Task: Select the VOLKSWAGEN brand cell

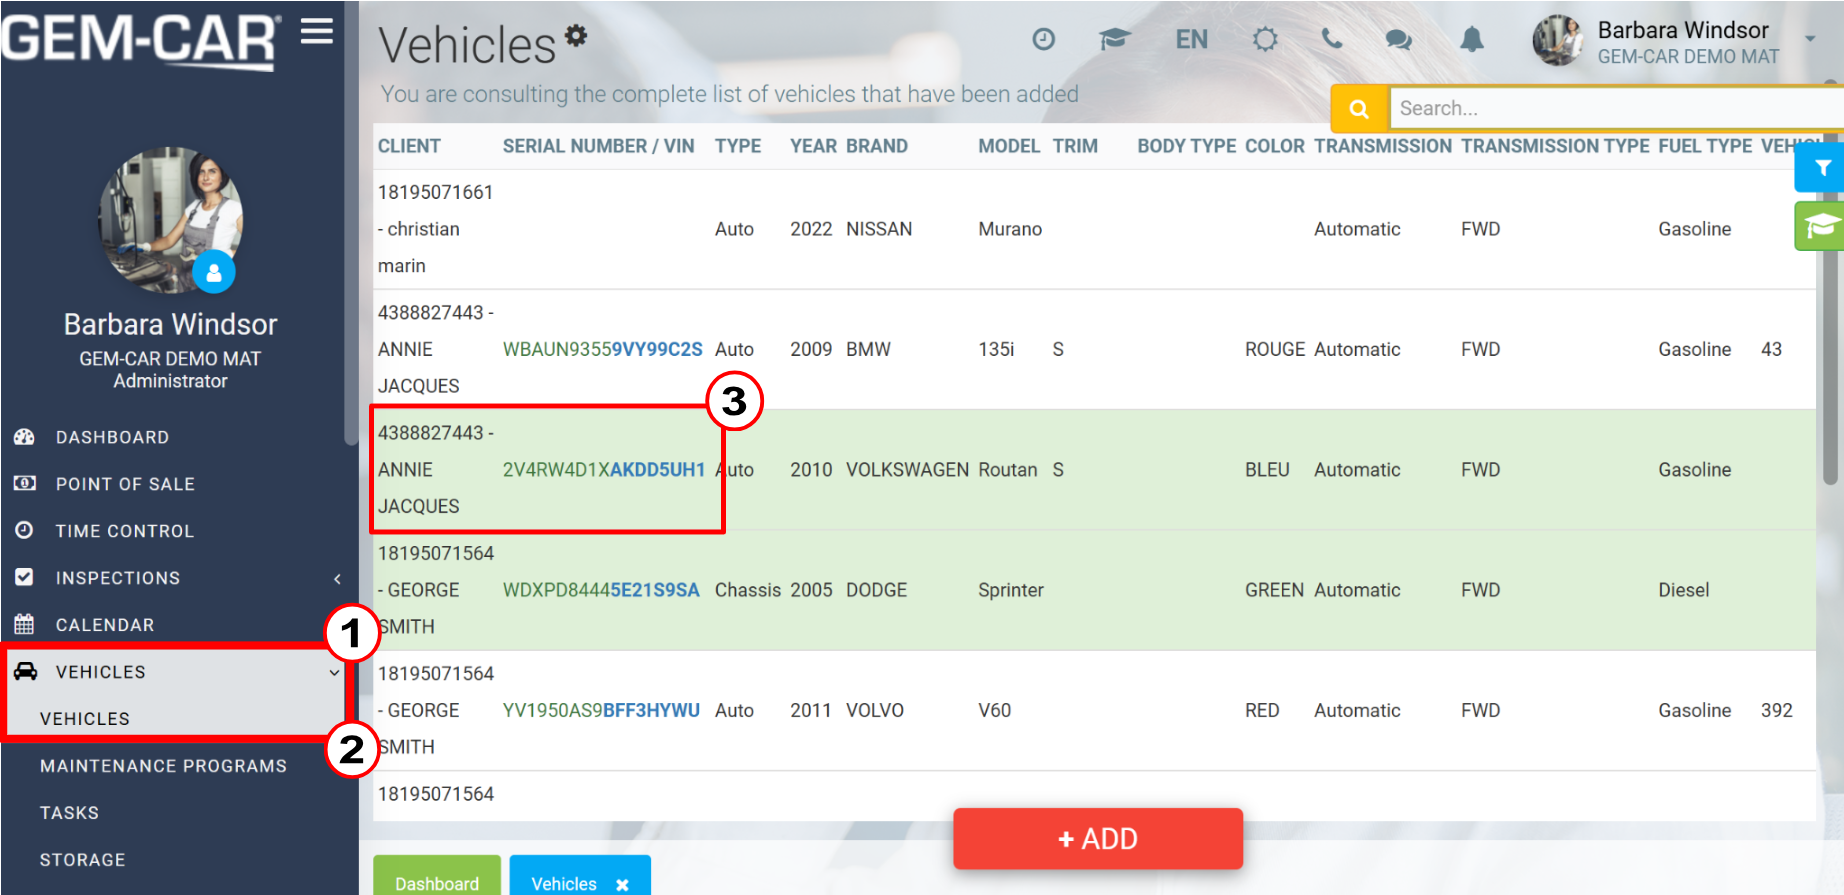Action: point(907,469)
